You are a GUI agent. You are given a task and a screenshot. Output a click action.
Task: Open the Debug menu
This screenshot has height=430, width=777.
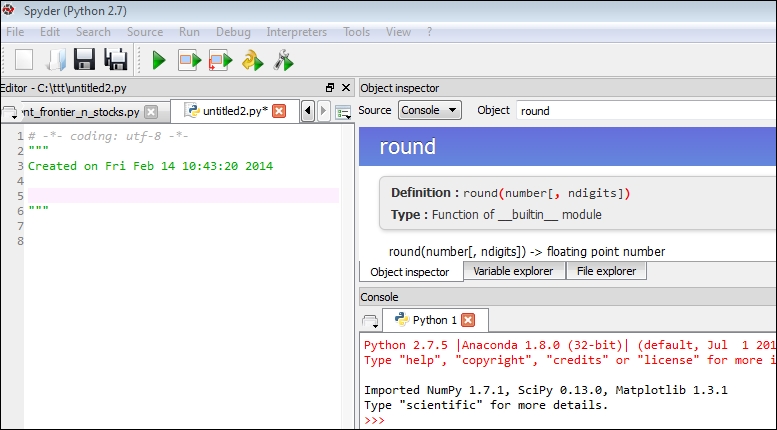click(233, 32)
